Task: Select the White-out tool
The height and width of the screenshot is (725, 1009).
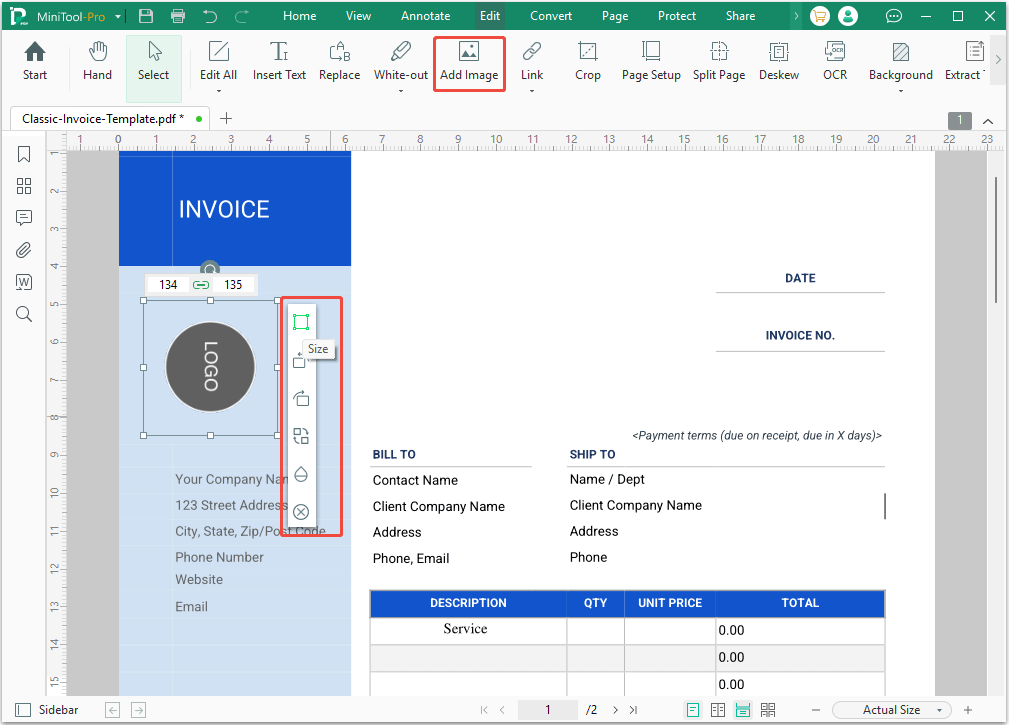Action: tap(400, 63)
